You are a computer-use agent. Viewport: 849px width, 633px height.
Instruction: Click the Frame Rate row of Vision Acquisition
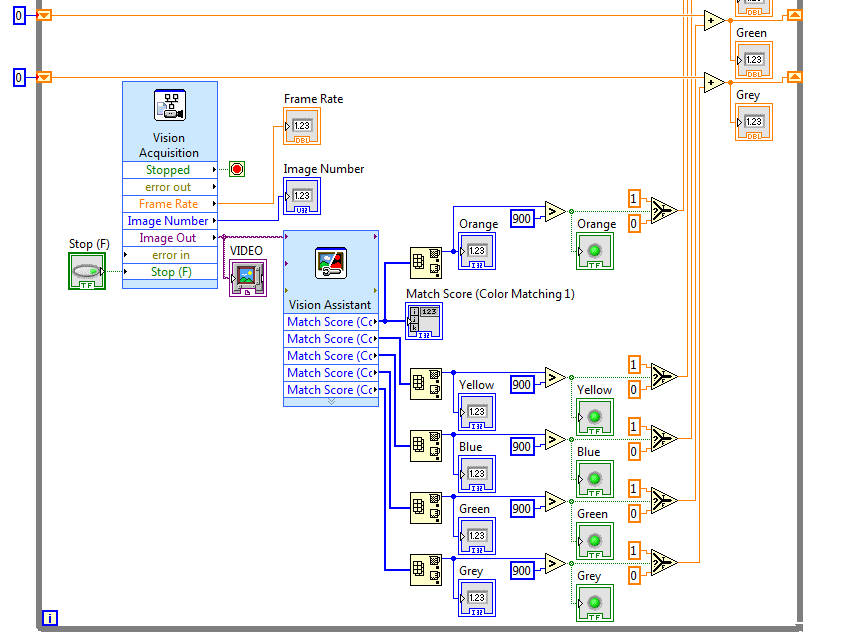[x=170, y=204]
